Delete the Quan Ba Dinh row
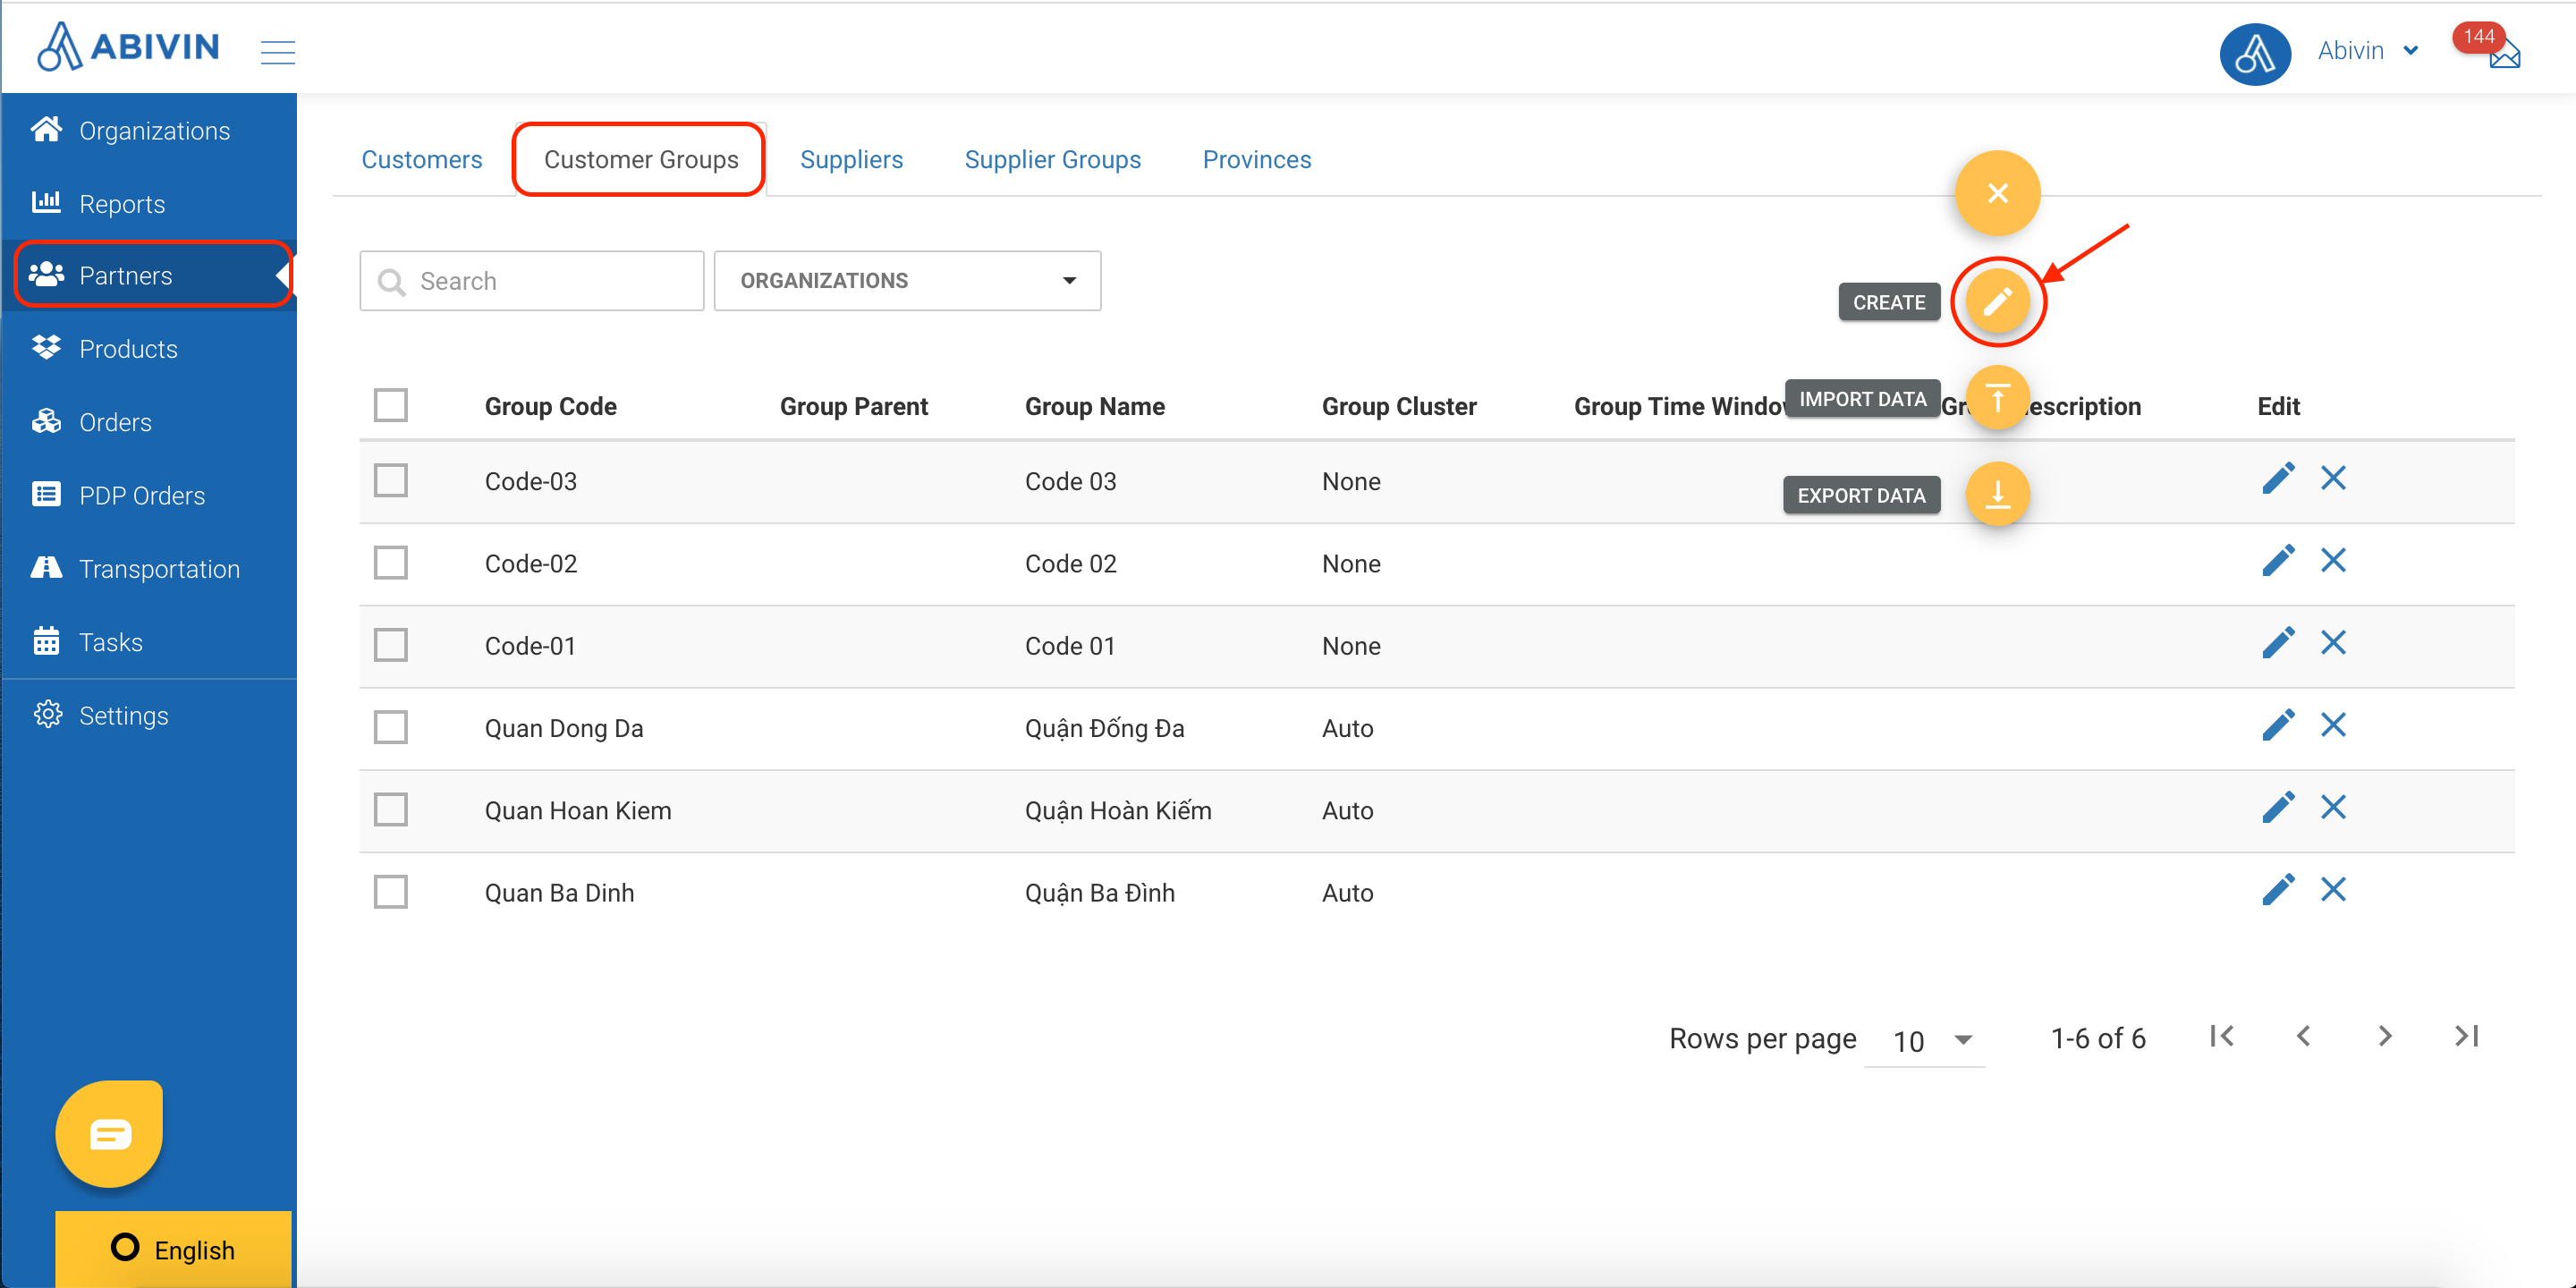The image size is (2576, 1288). tap(2333, 890)
